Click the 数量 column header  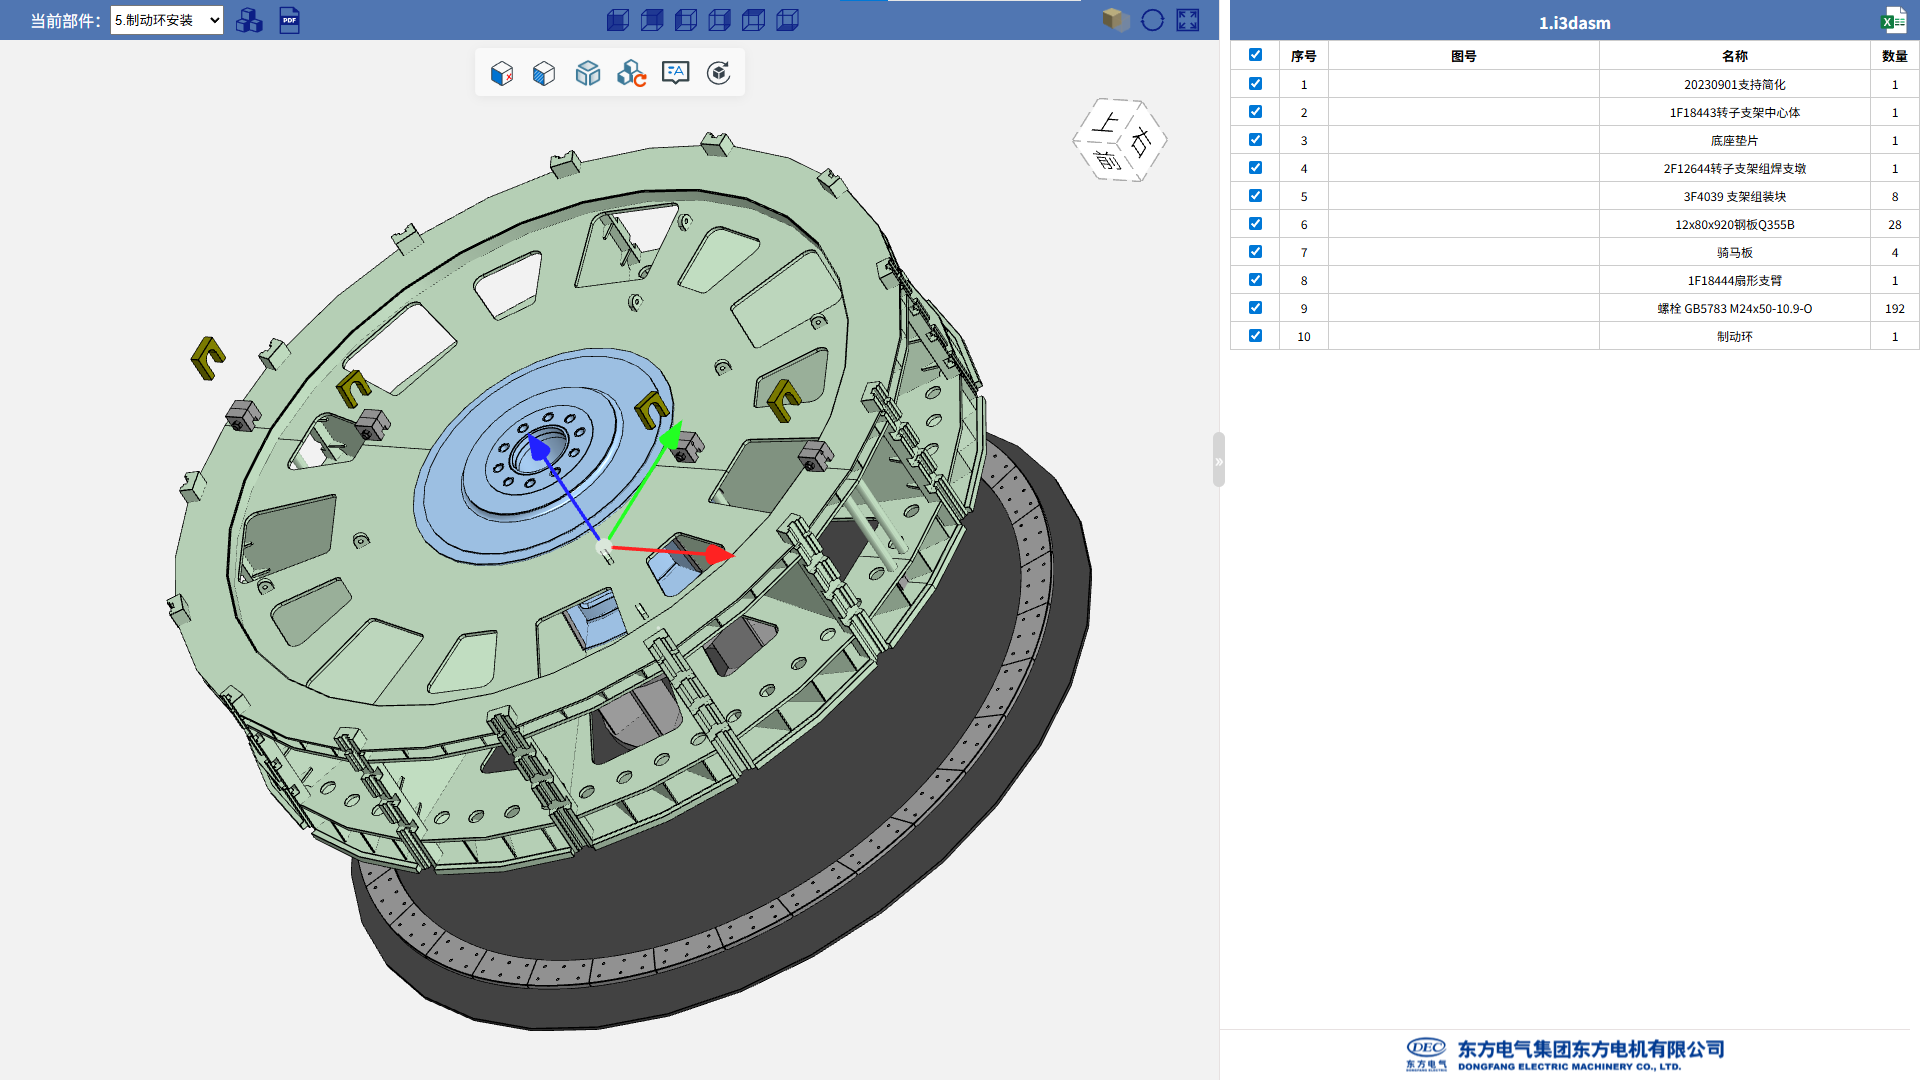1895,56
